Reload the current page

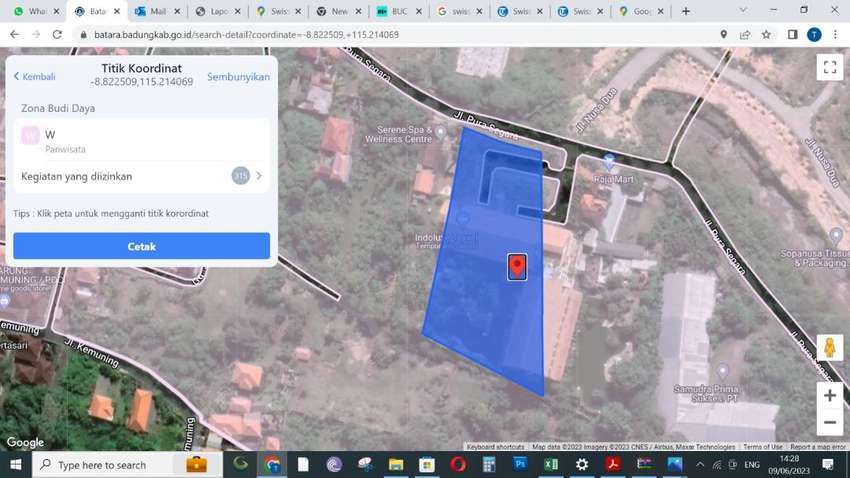[57, 34]
